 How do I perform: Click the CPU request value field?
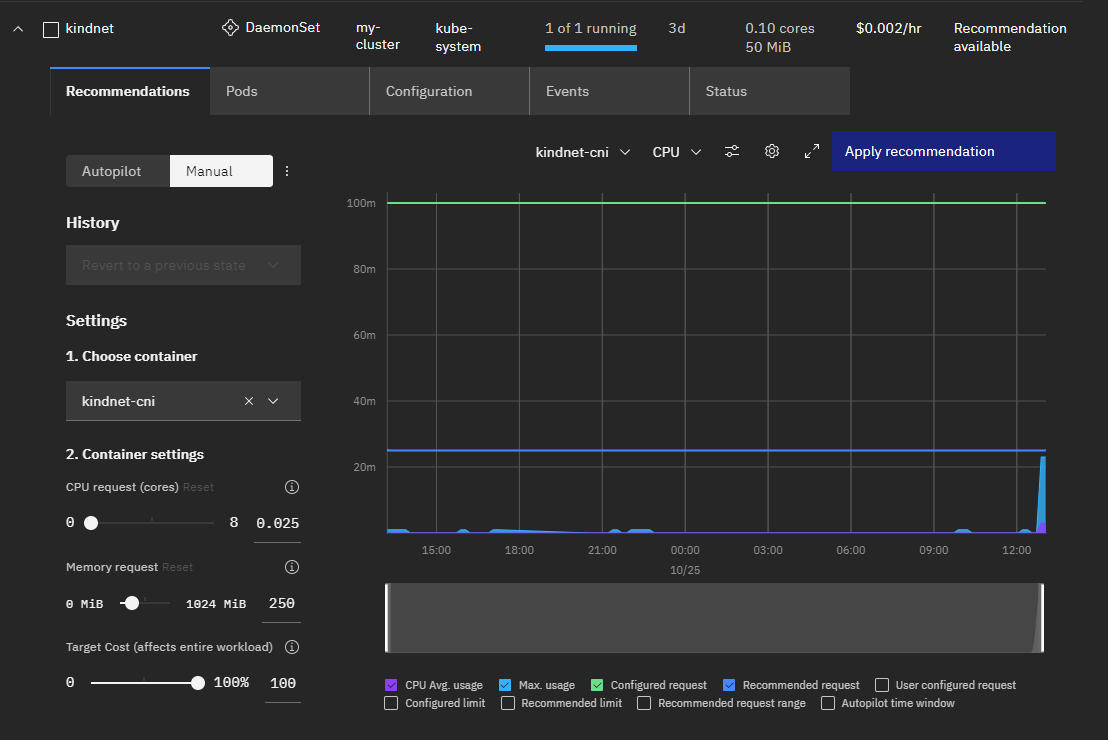[277, 523]
